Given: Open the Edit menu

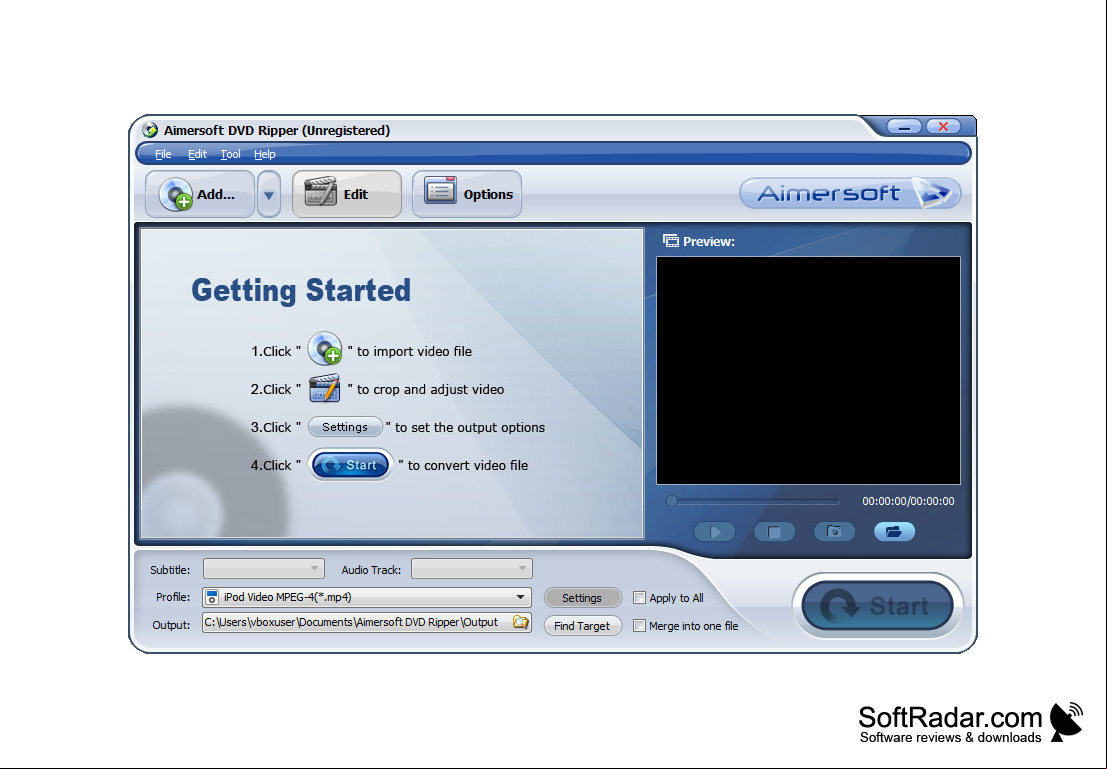Looking at the screenshot, I should pyautogui.click(x=197, y=154).
